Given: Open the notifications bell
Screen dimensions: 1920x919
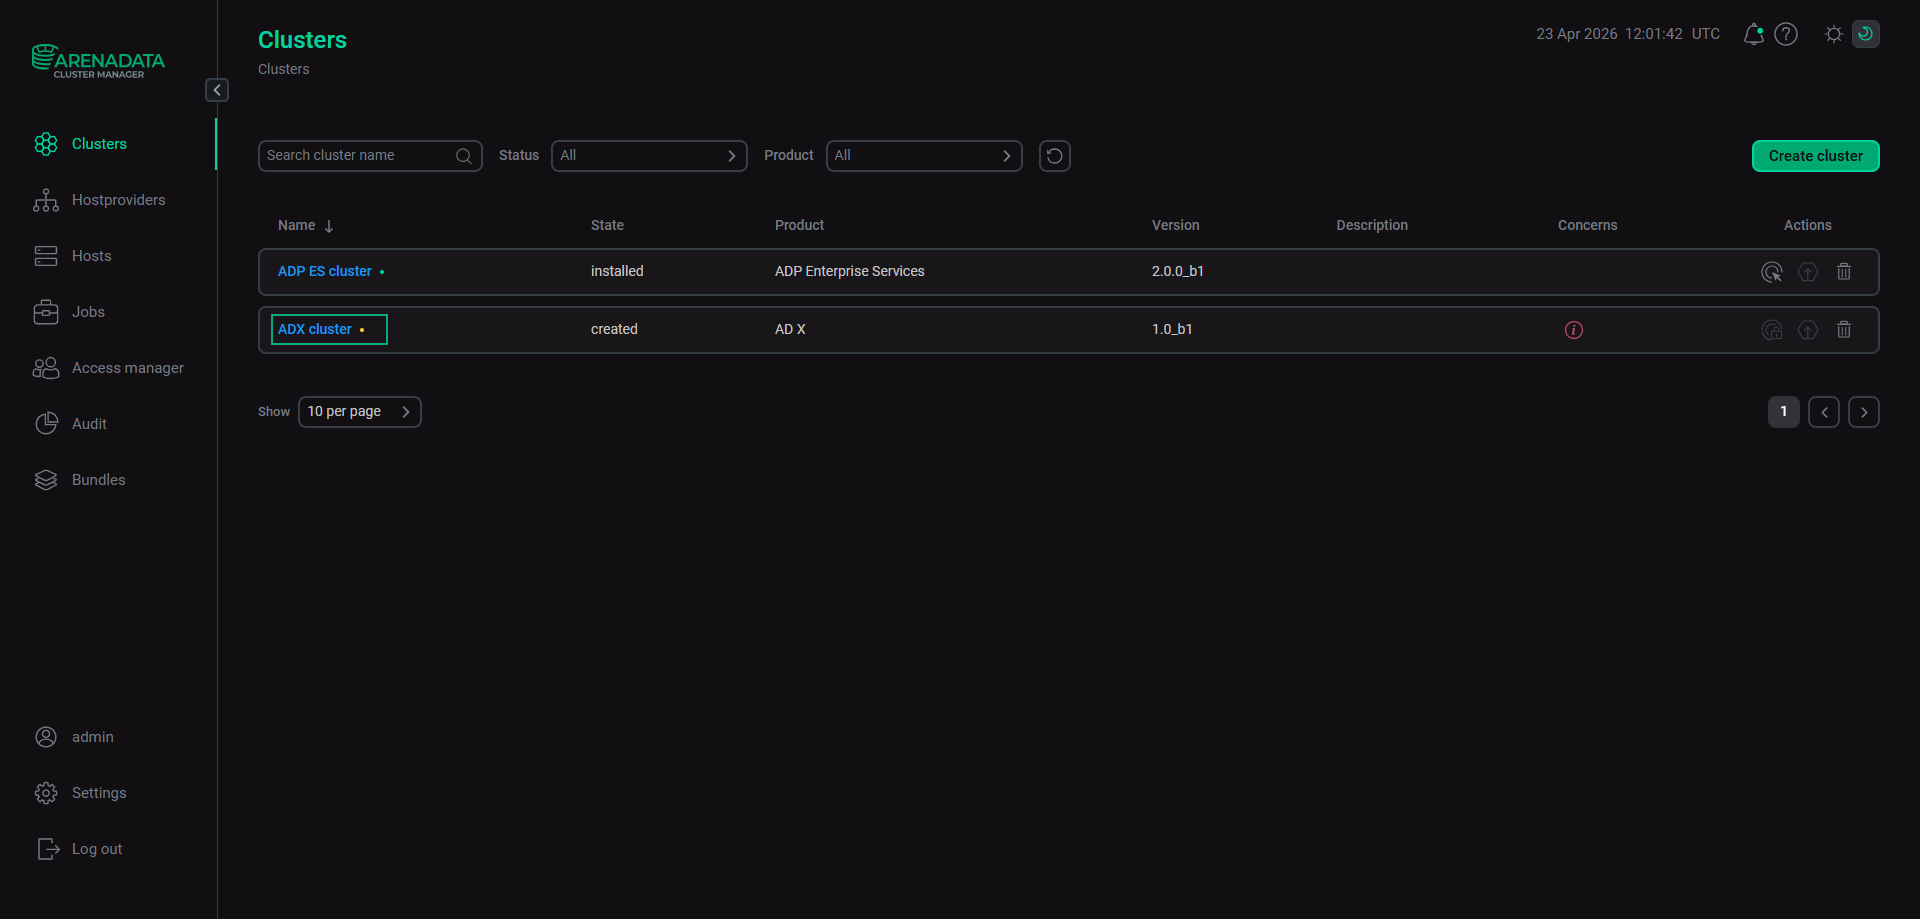Looking at the screenshot, I should [1753, 34].
